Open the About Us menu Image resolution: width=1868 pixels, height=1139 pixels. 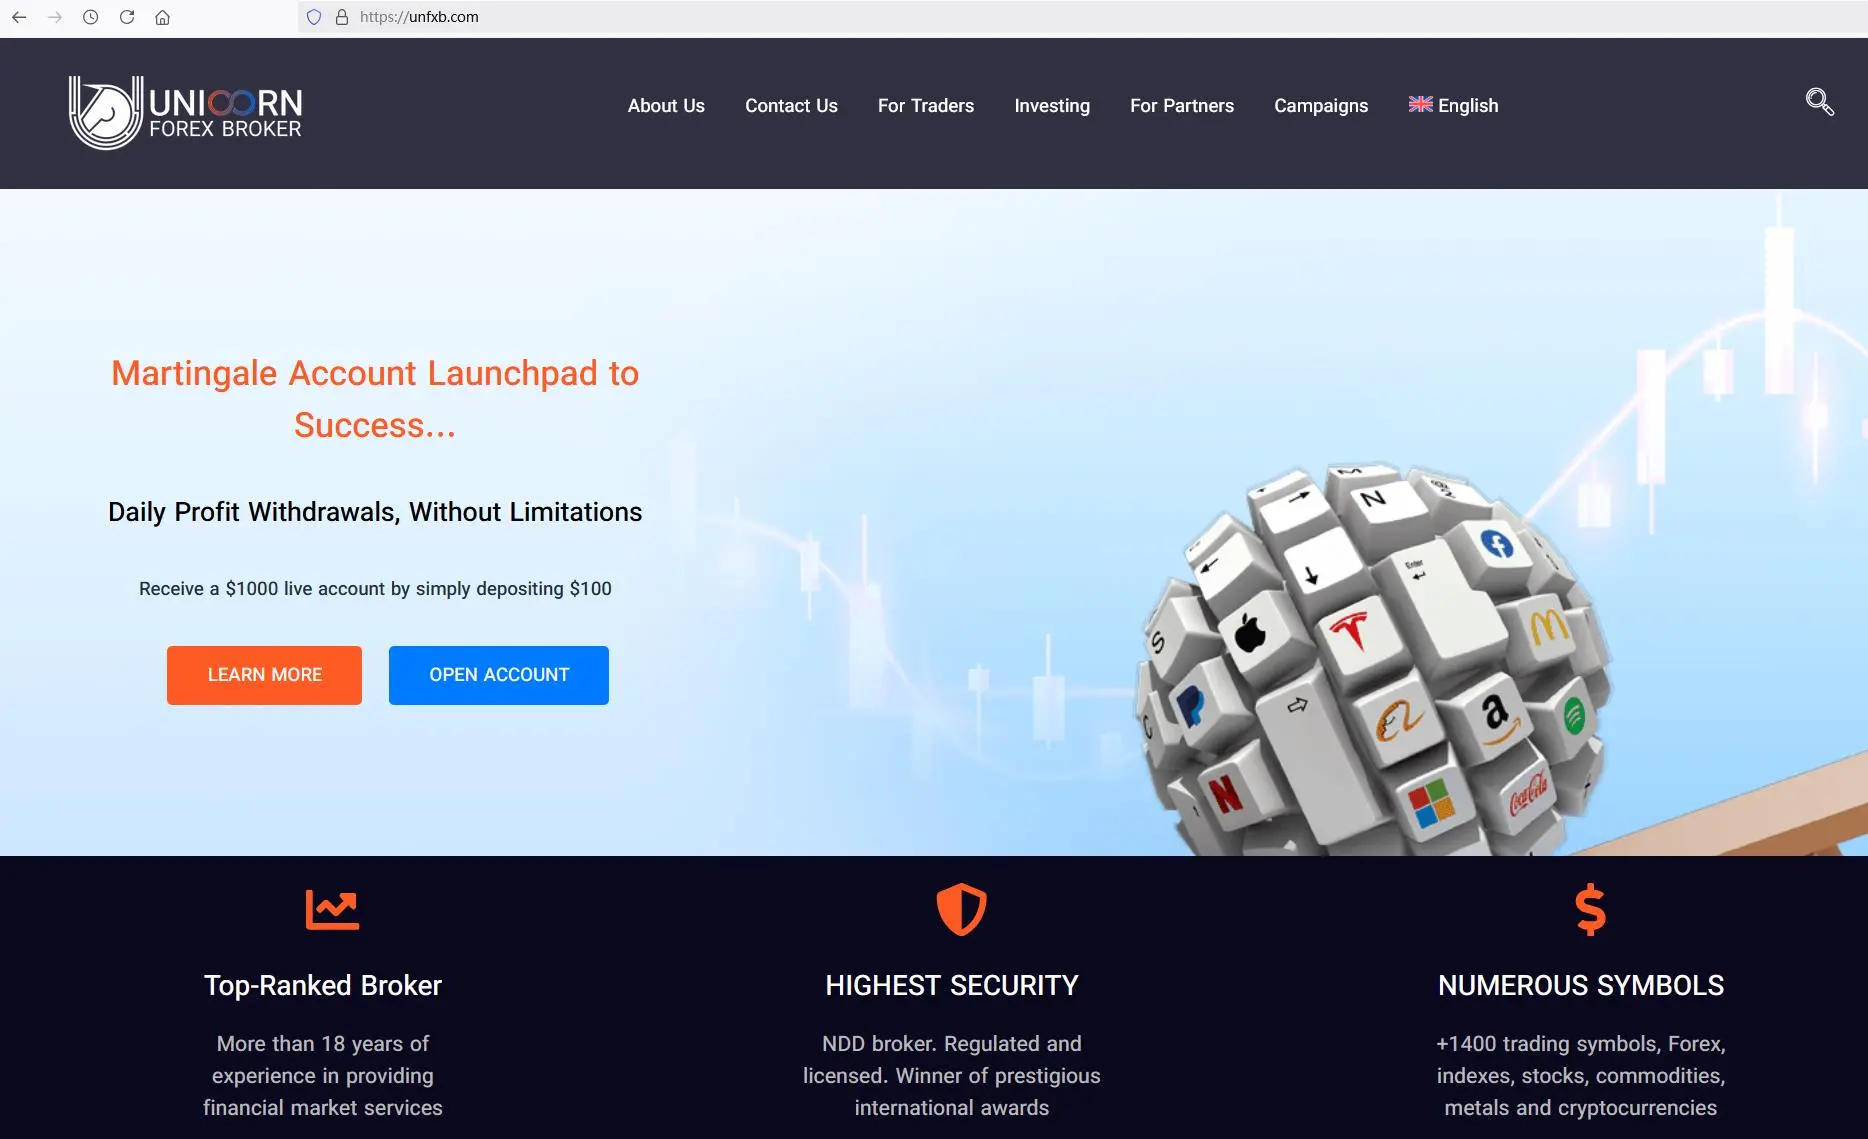pyautogui.click(x=666, y=106)
